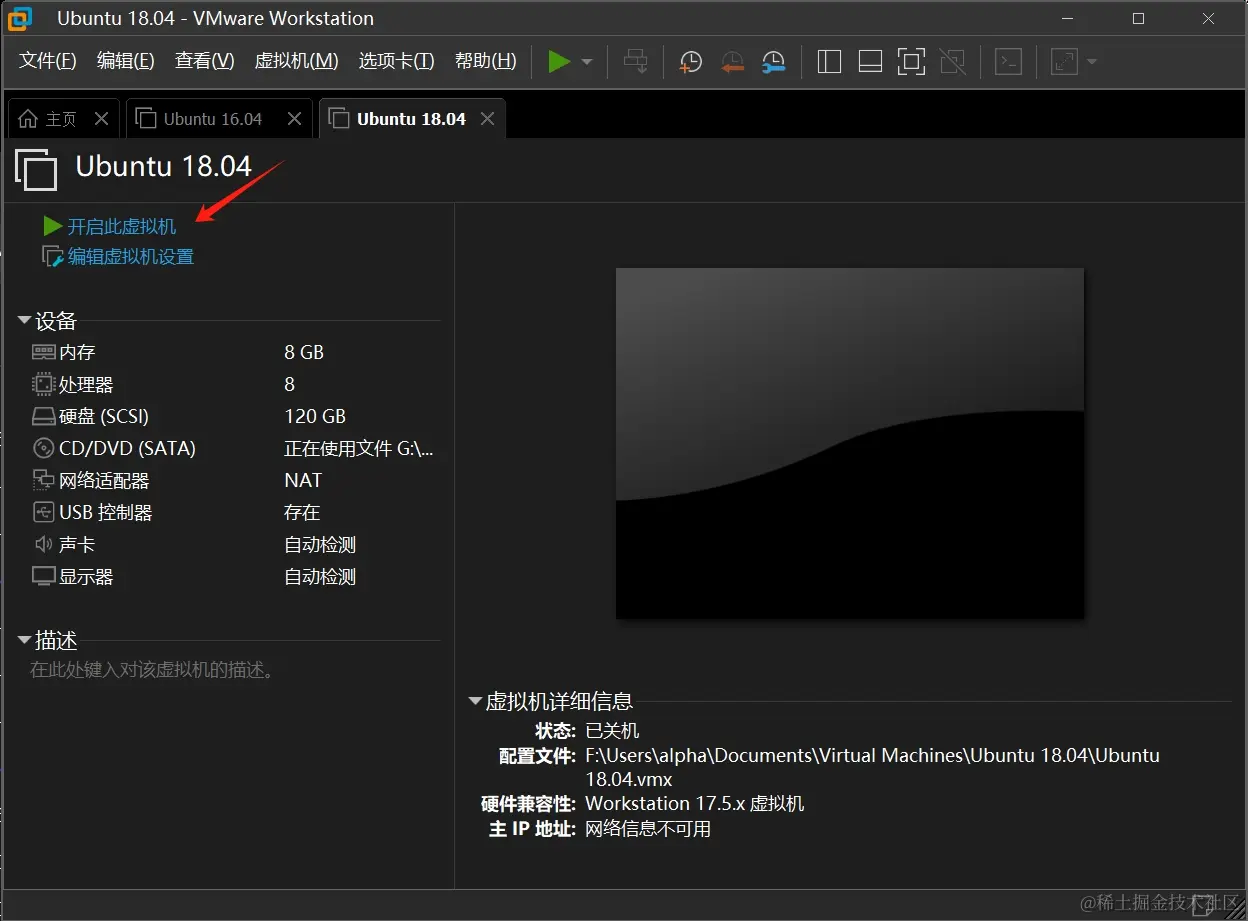Click the virtual machine preview thumbnail
This screenshot has width=1248, height=921.
(x=850, y=443)
